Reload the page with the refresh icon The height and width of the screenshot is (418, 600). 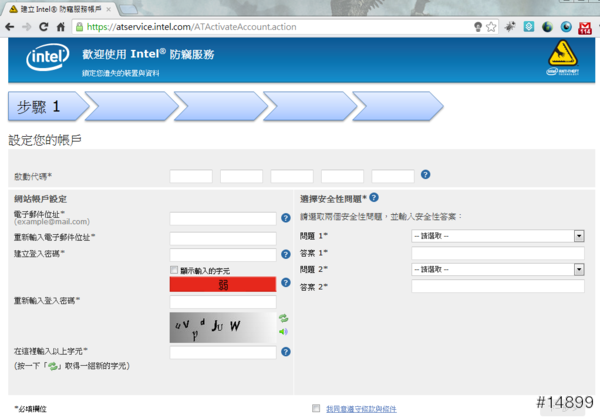click(x=44, y=27)
